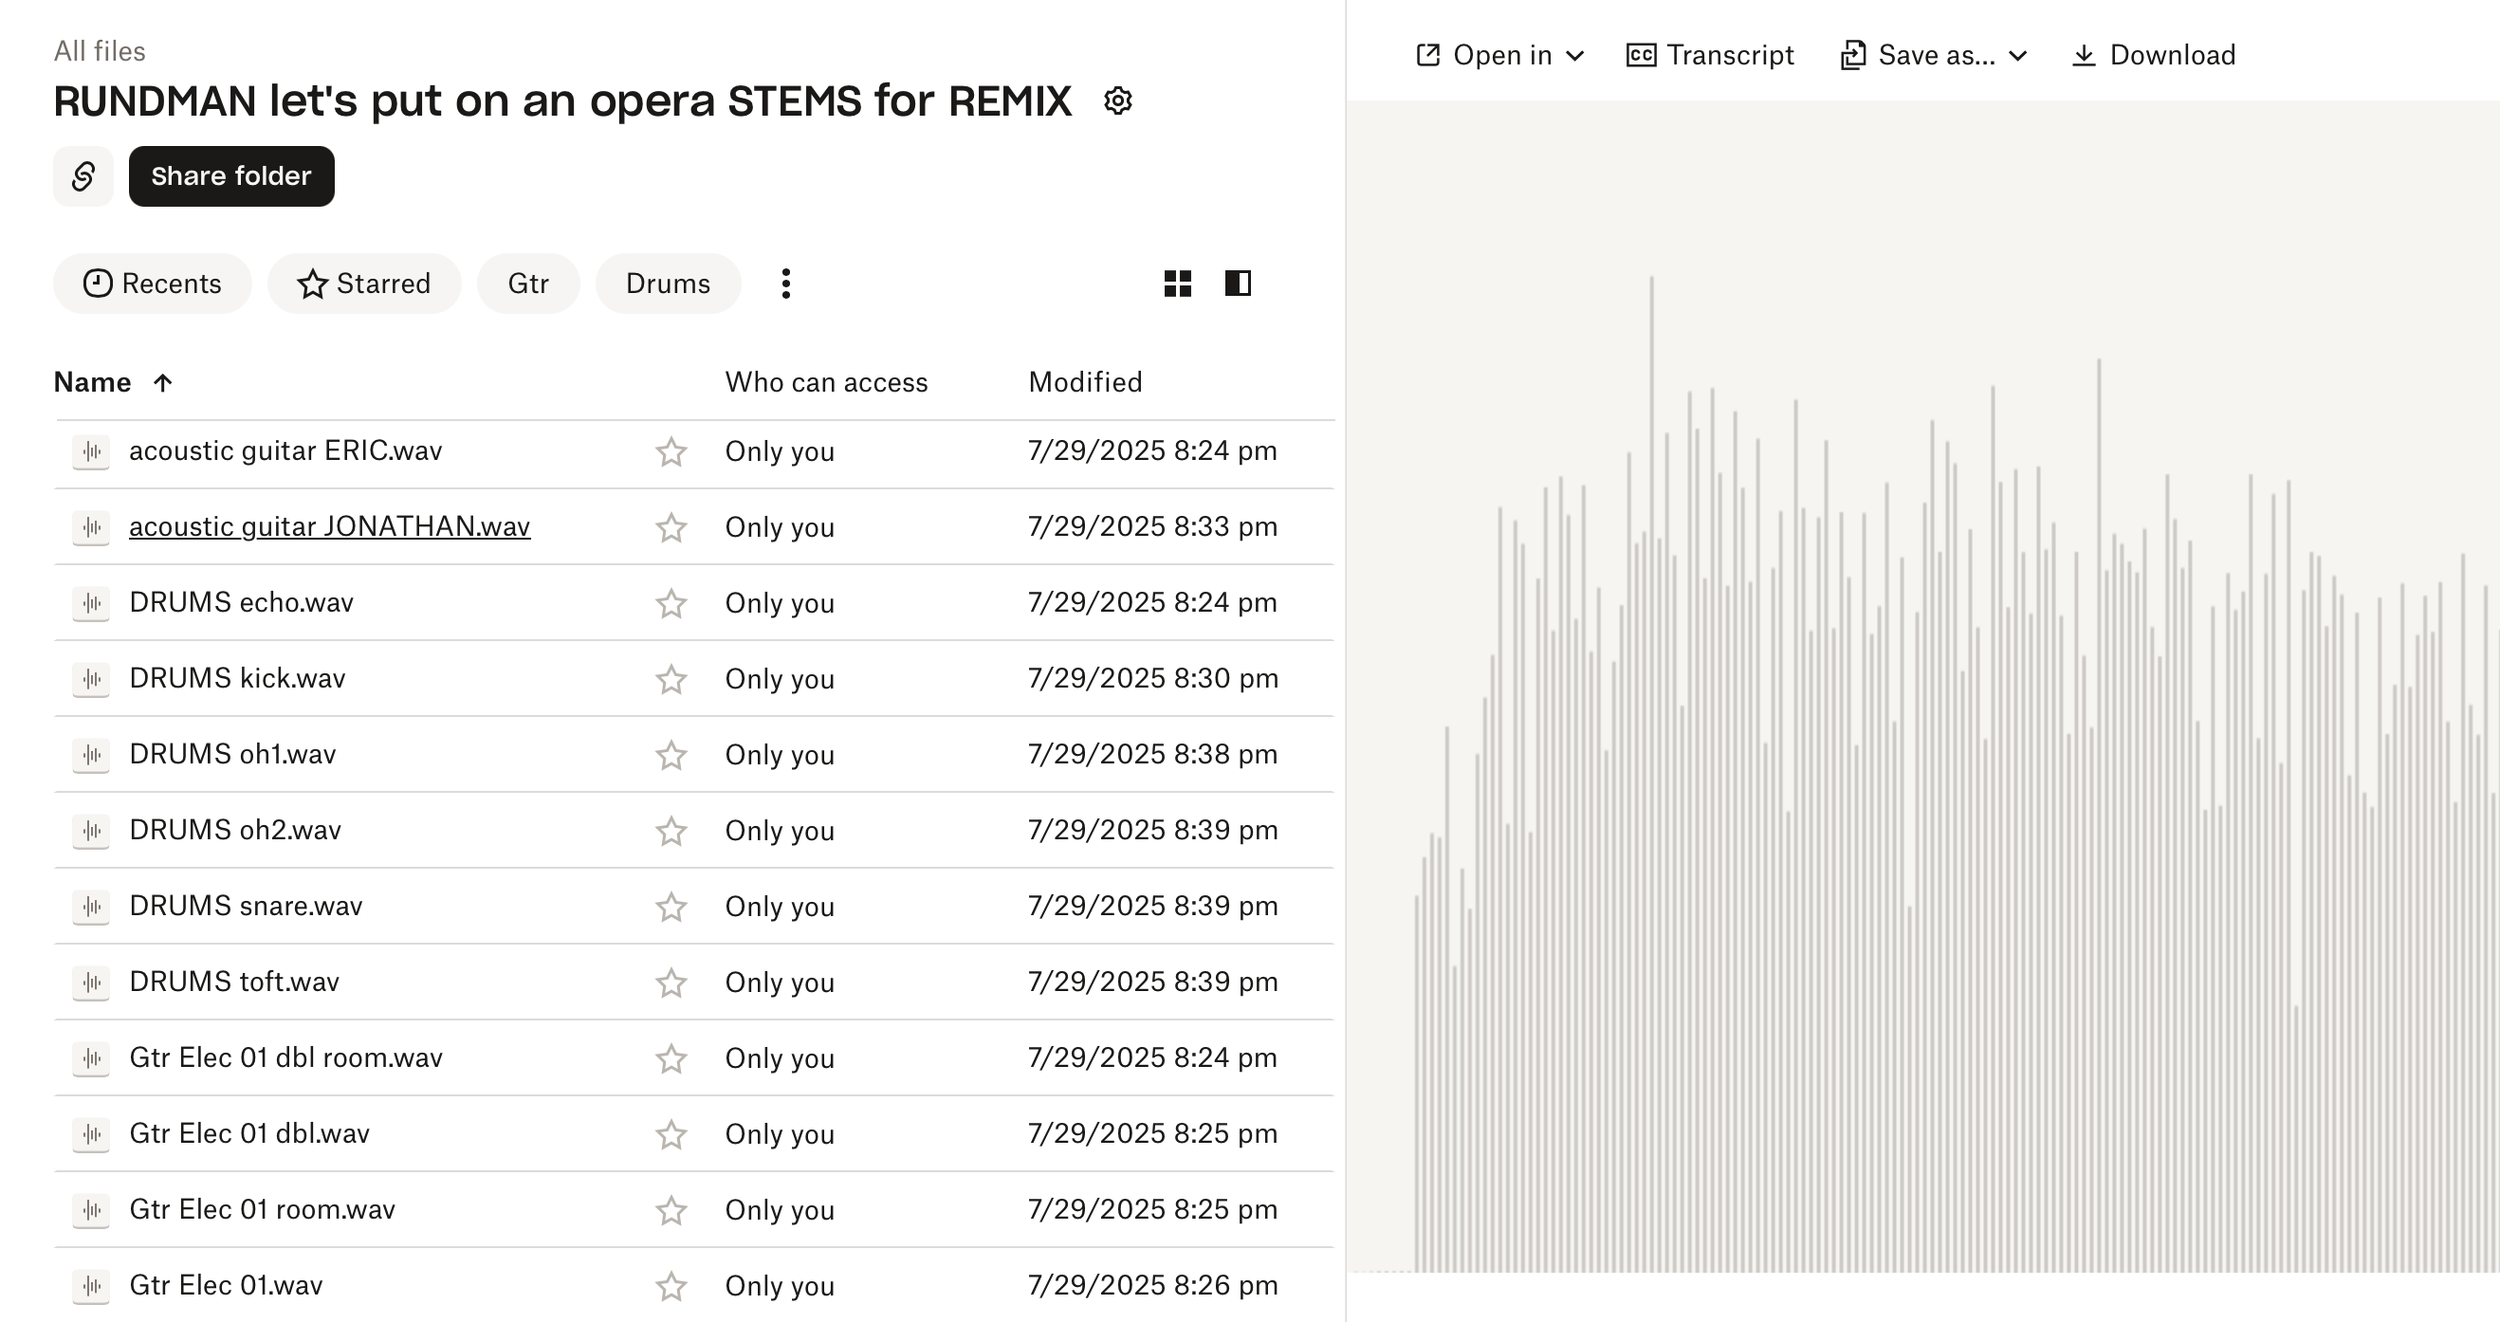The image size is (2500, 1322).
Task: Select the Recents filter chip
Action: coord(152,284)
